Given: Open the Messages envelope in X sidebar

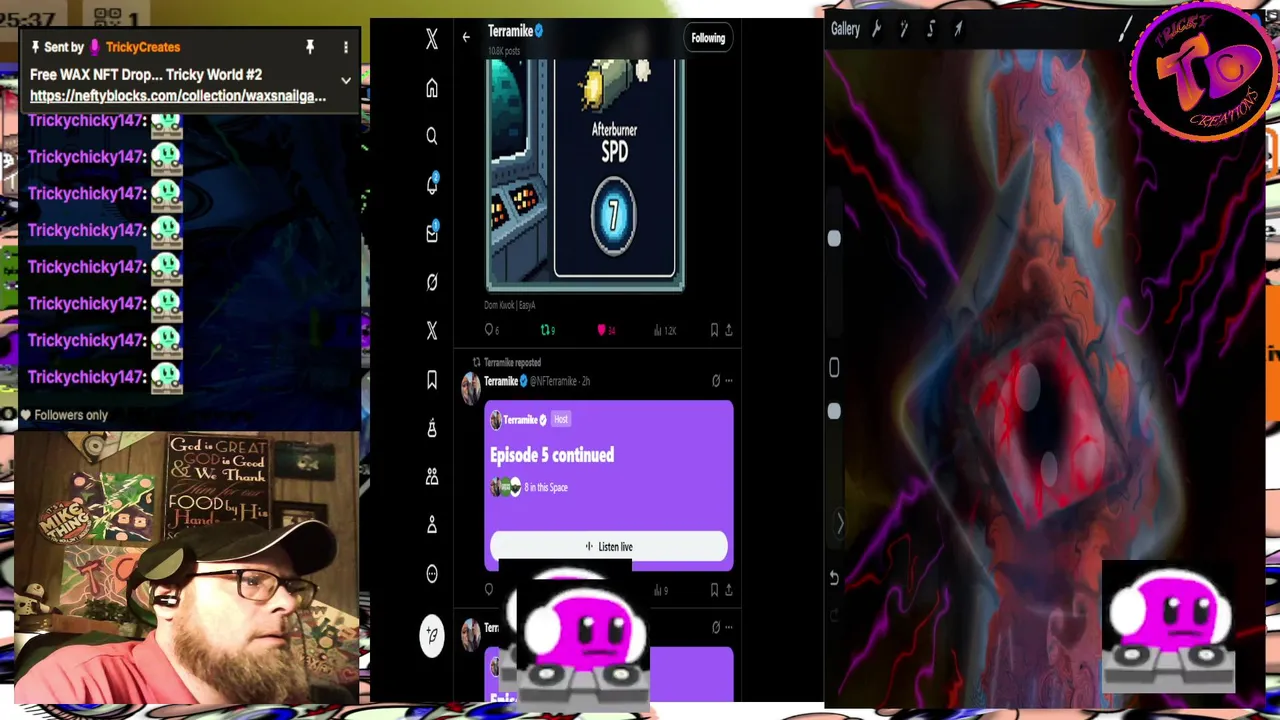Looking at the screenshot, I should [x=432, y=233].
